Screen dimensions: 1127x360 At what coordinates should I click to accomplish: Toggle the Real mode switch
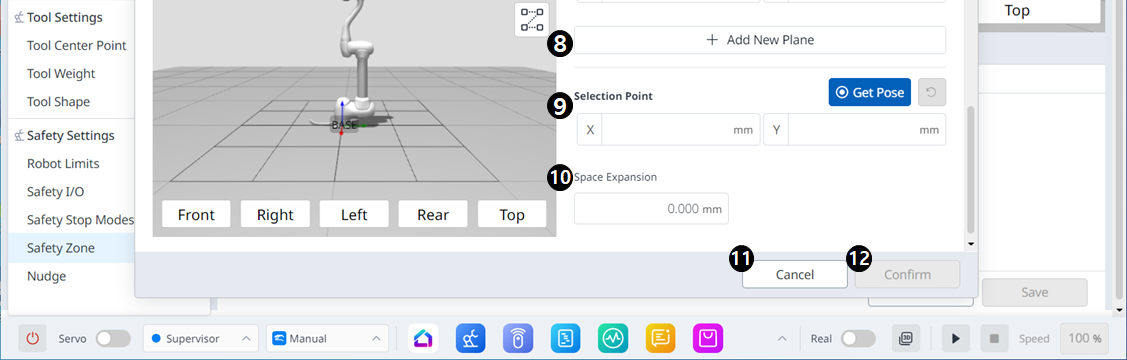click(x=858, y=338)
